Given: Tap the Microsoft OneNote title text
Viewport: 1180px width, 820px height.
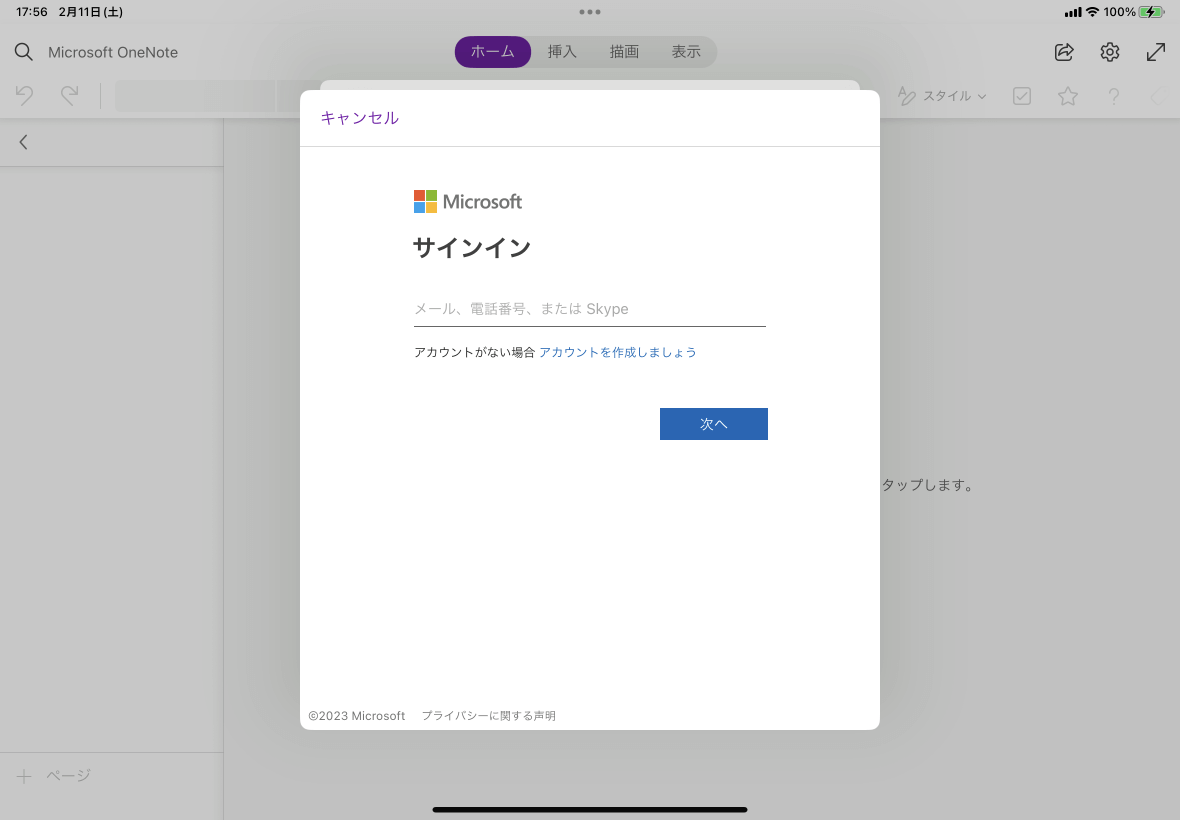Looking at the screenshot, I should [113, 53].
